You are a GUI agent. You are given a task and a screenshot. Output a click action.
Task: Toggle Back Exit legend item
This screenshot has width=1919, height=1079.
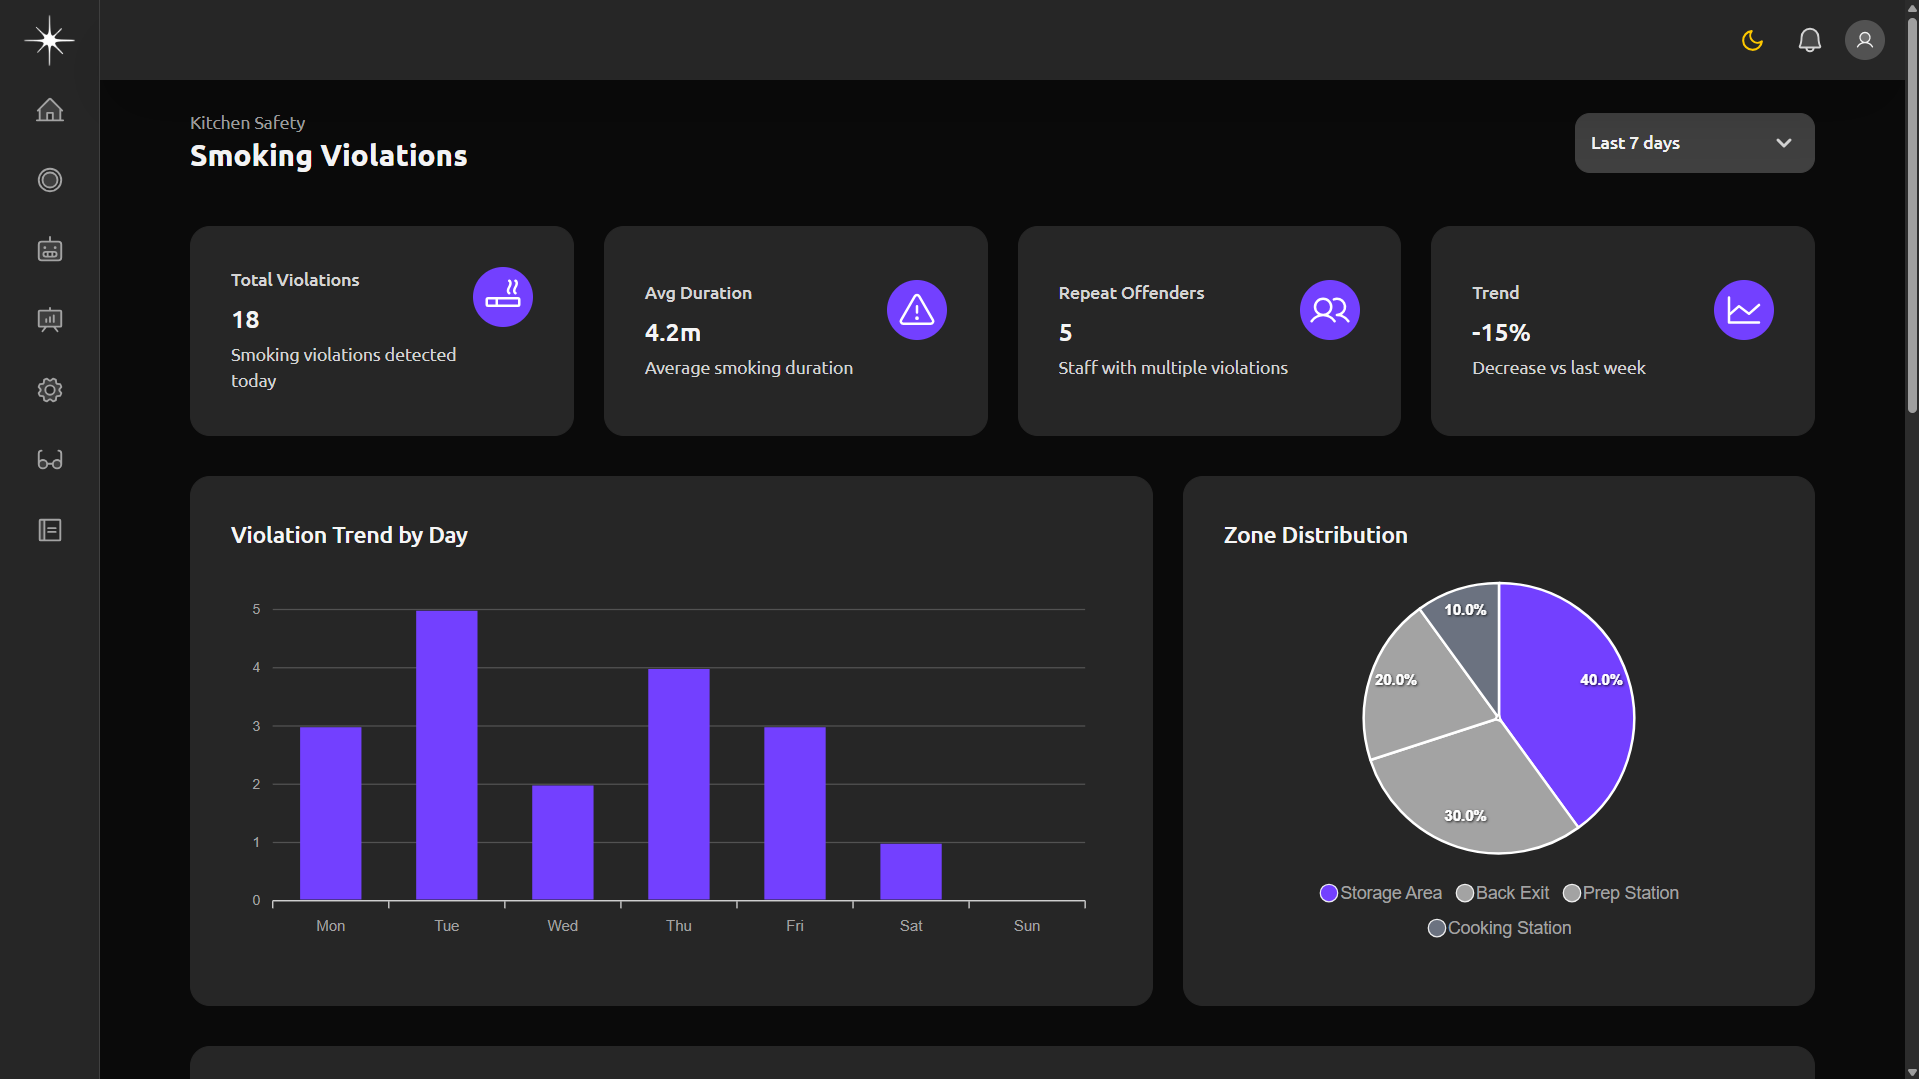[1502, 893]
